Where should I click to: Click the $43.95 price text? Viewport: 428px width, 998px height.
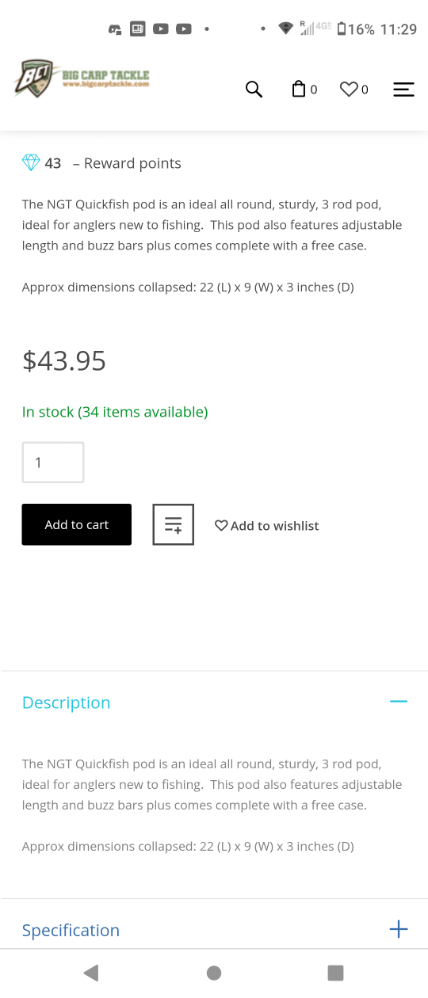point(64,360)
